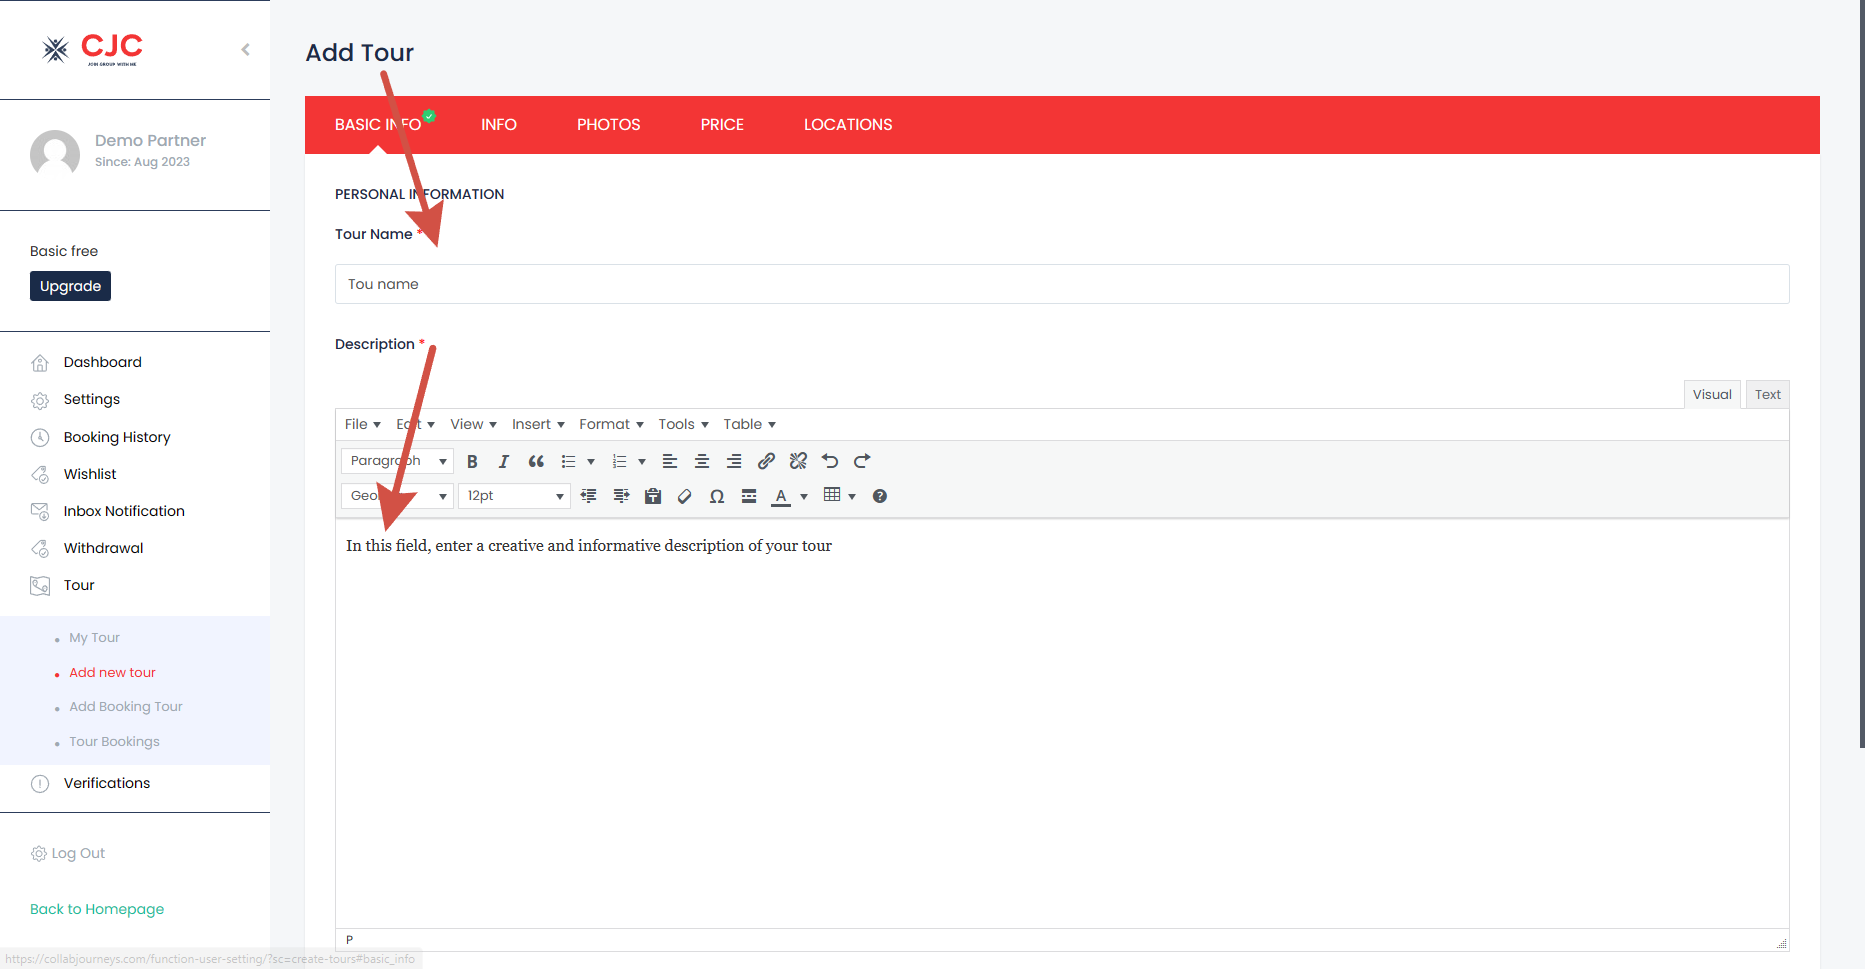Toggle bold formatting in the editor

[472, 461]
